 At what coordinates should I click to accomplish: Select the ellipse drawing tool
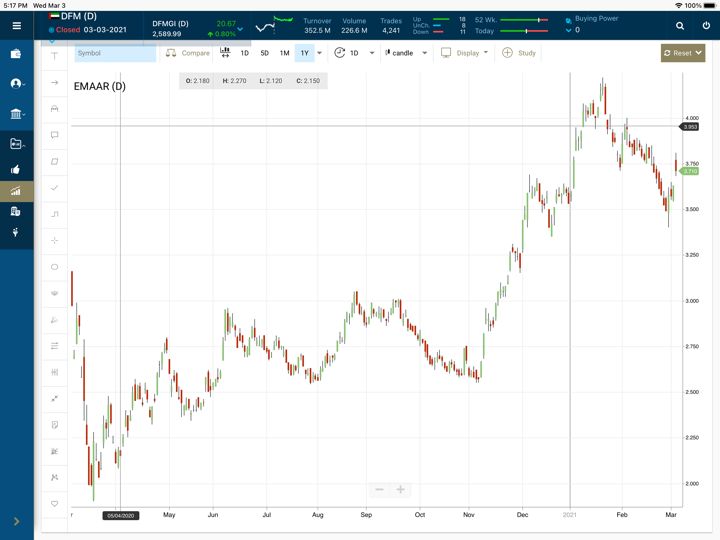(55, 267)
